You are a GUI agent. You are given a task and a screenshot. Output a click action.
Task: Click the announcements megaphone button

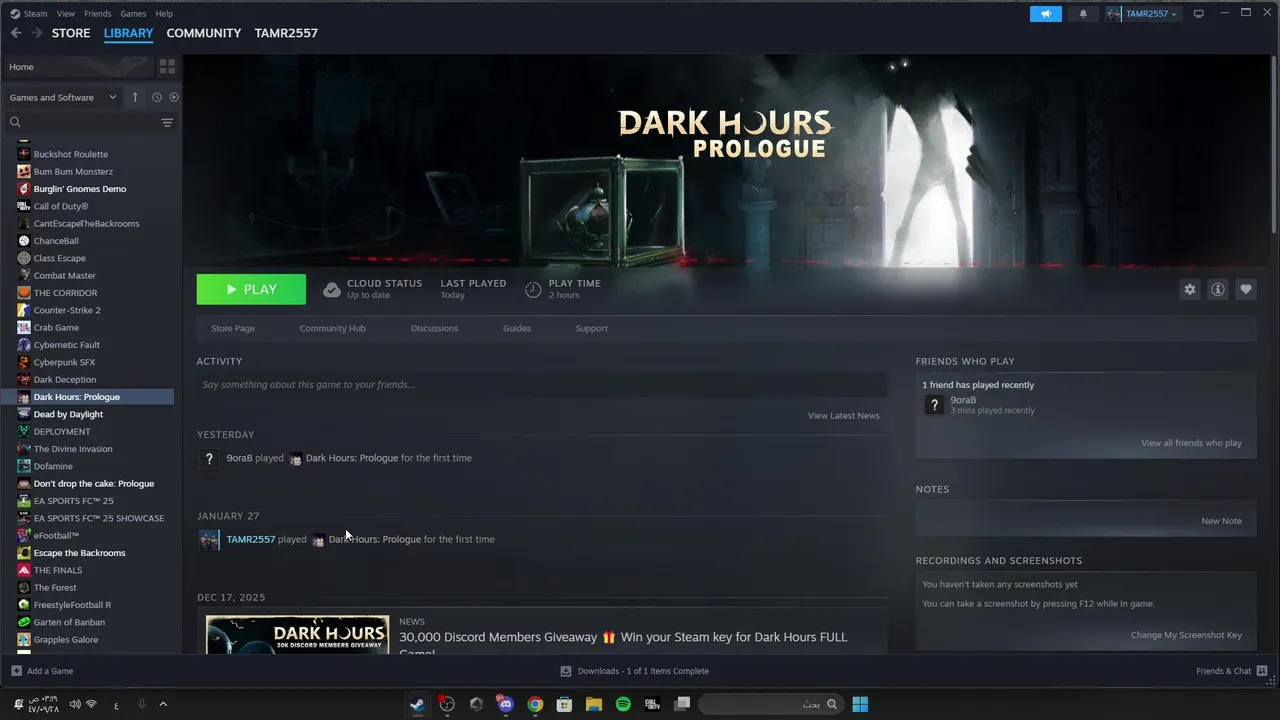(x=1046, y=14)
